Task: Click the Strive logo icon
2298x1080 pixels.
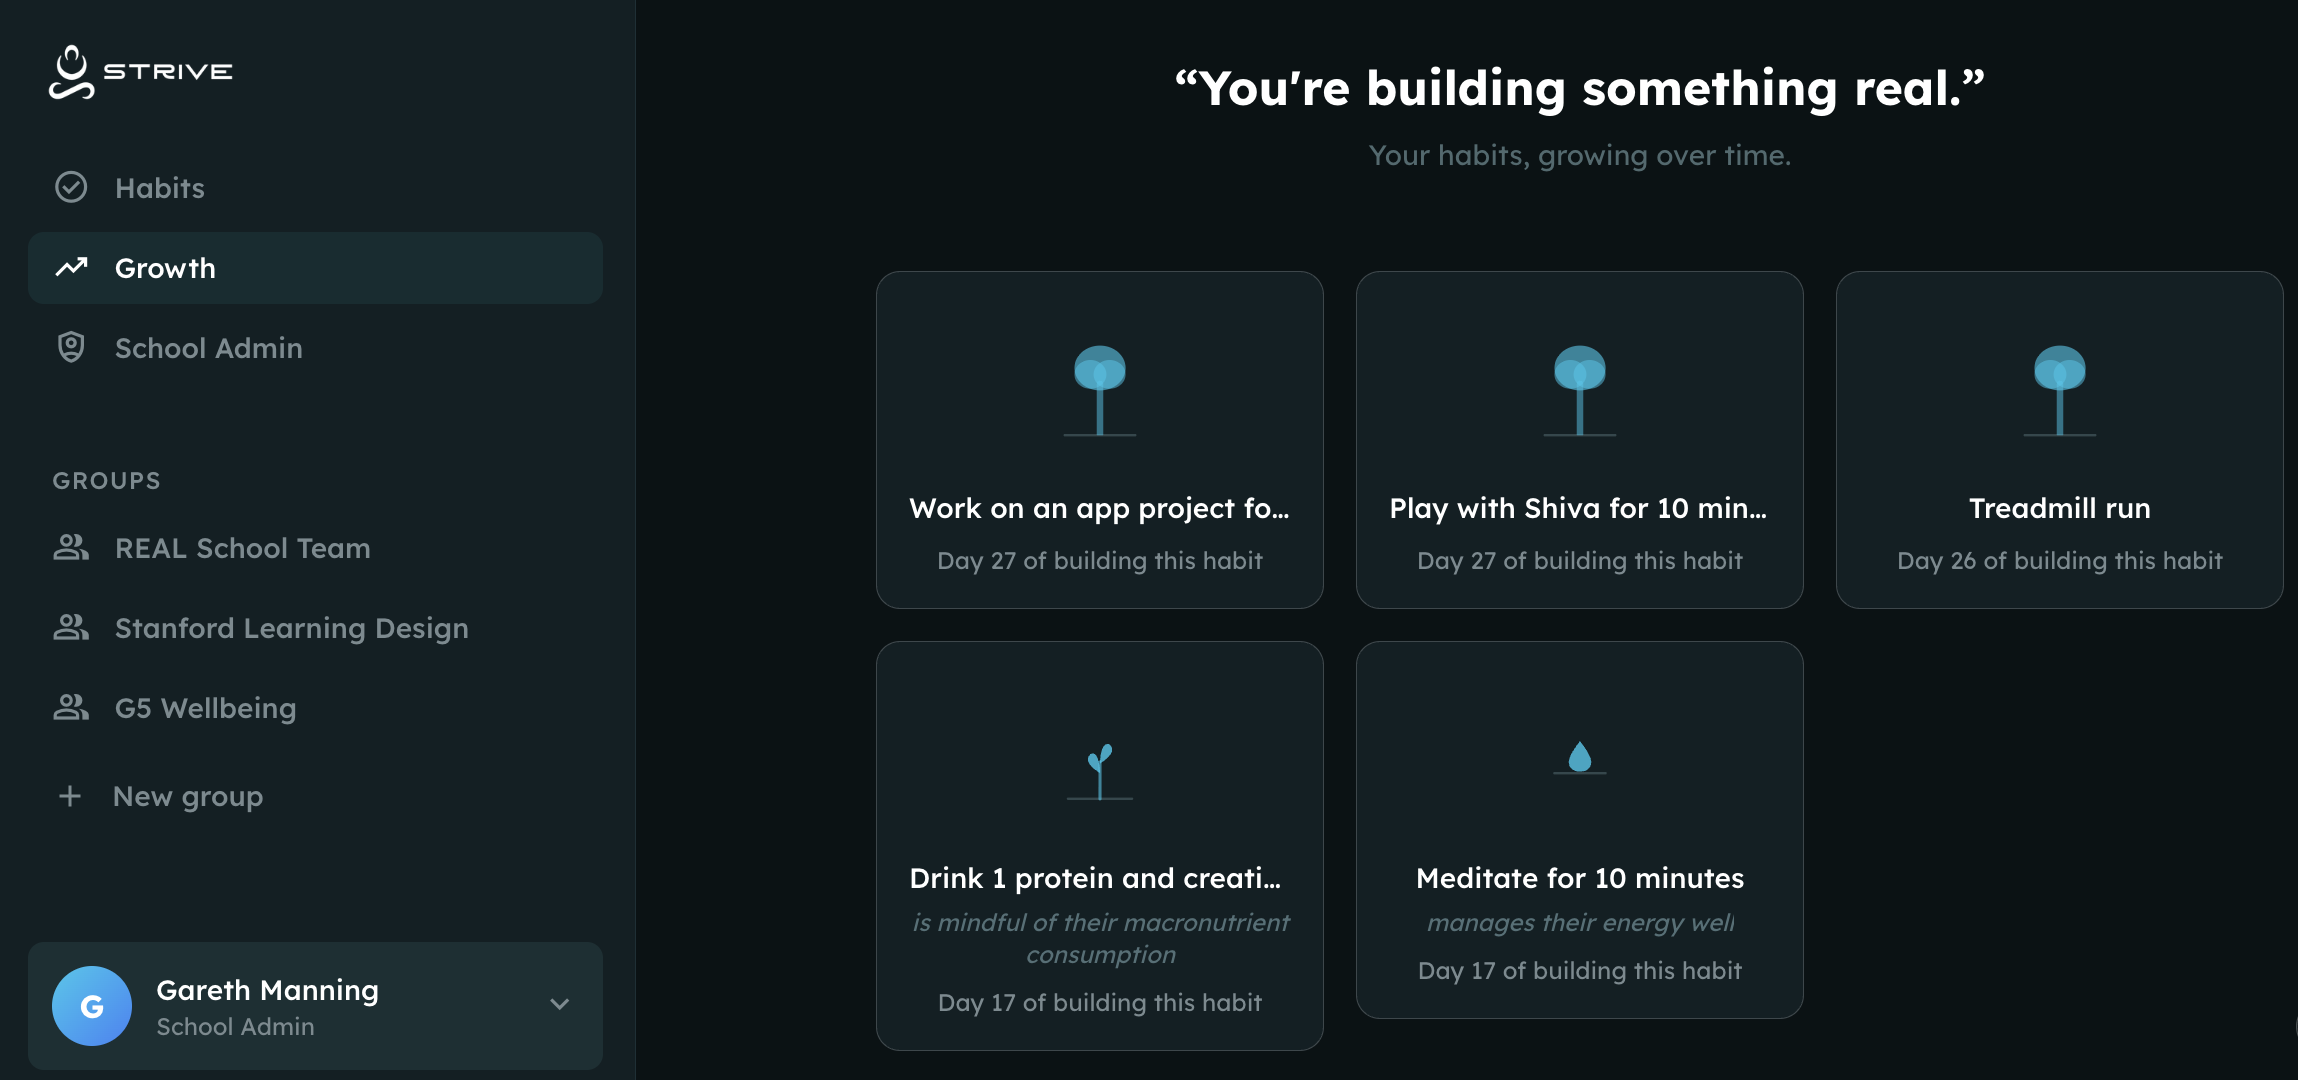Action: [x=71, y=72]
